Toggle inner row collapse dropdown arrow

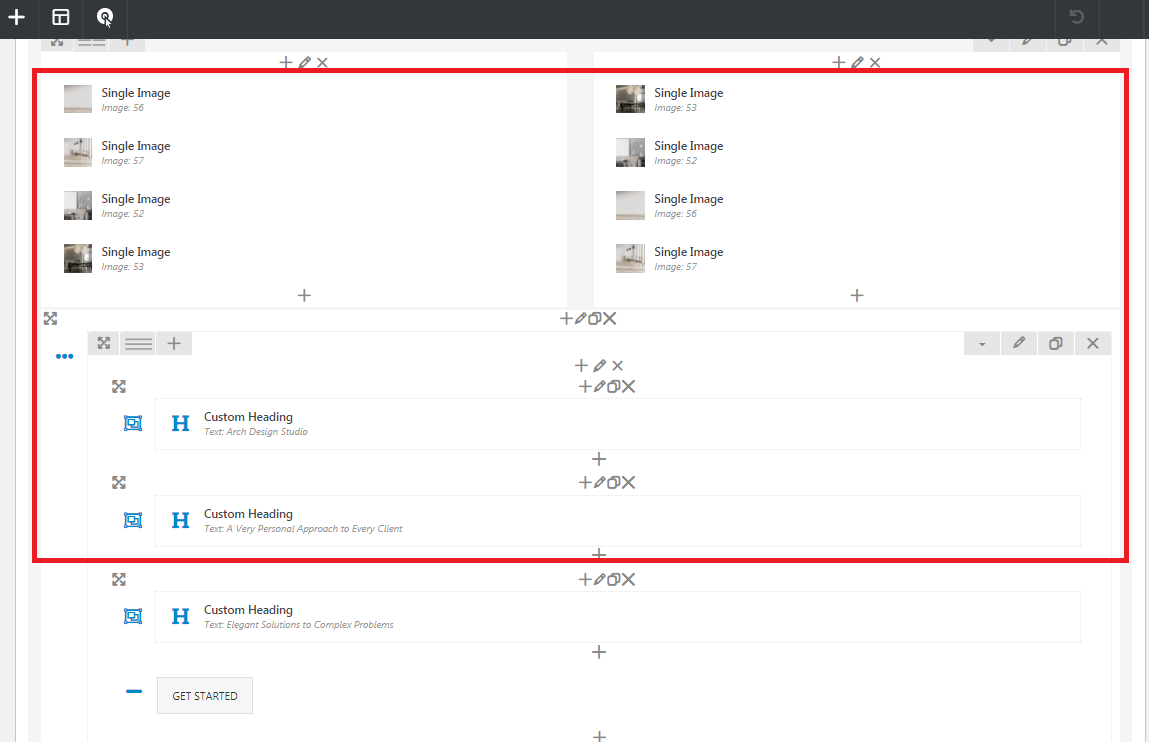coord(982,344)
